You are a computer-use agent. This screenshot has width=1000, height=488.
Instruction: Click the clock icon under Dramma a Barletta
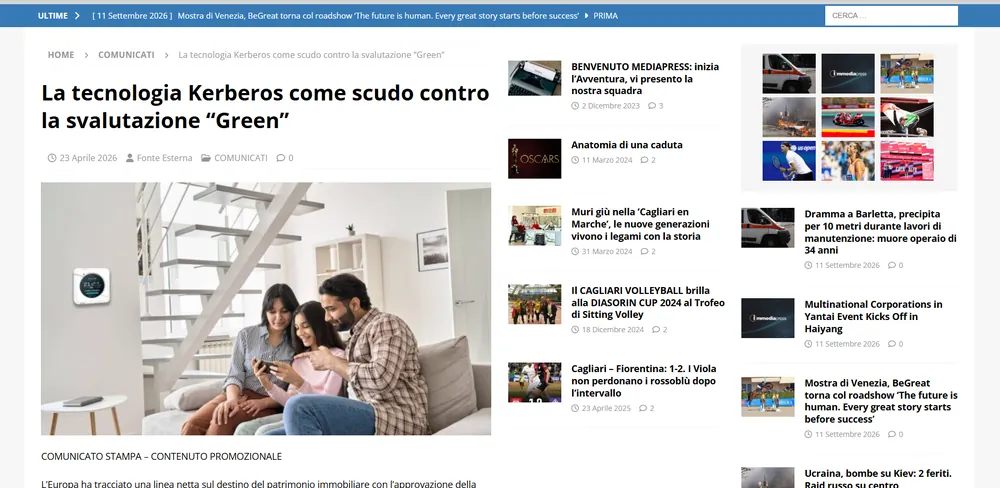click(x=808, y=265)
